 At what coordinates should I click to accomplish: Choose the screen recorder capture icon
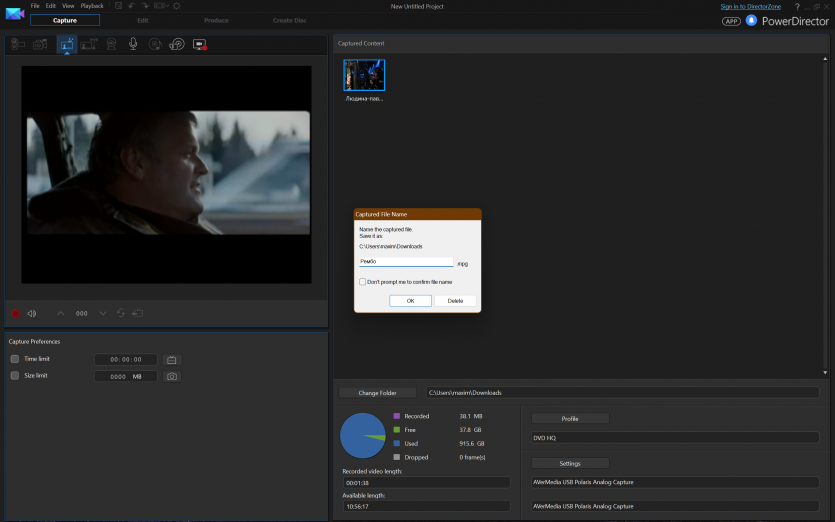coord(199,44)
